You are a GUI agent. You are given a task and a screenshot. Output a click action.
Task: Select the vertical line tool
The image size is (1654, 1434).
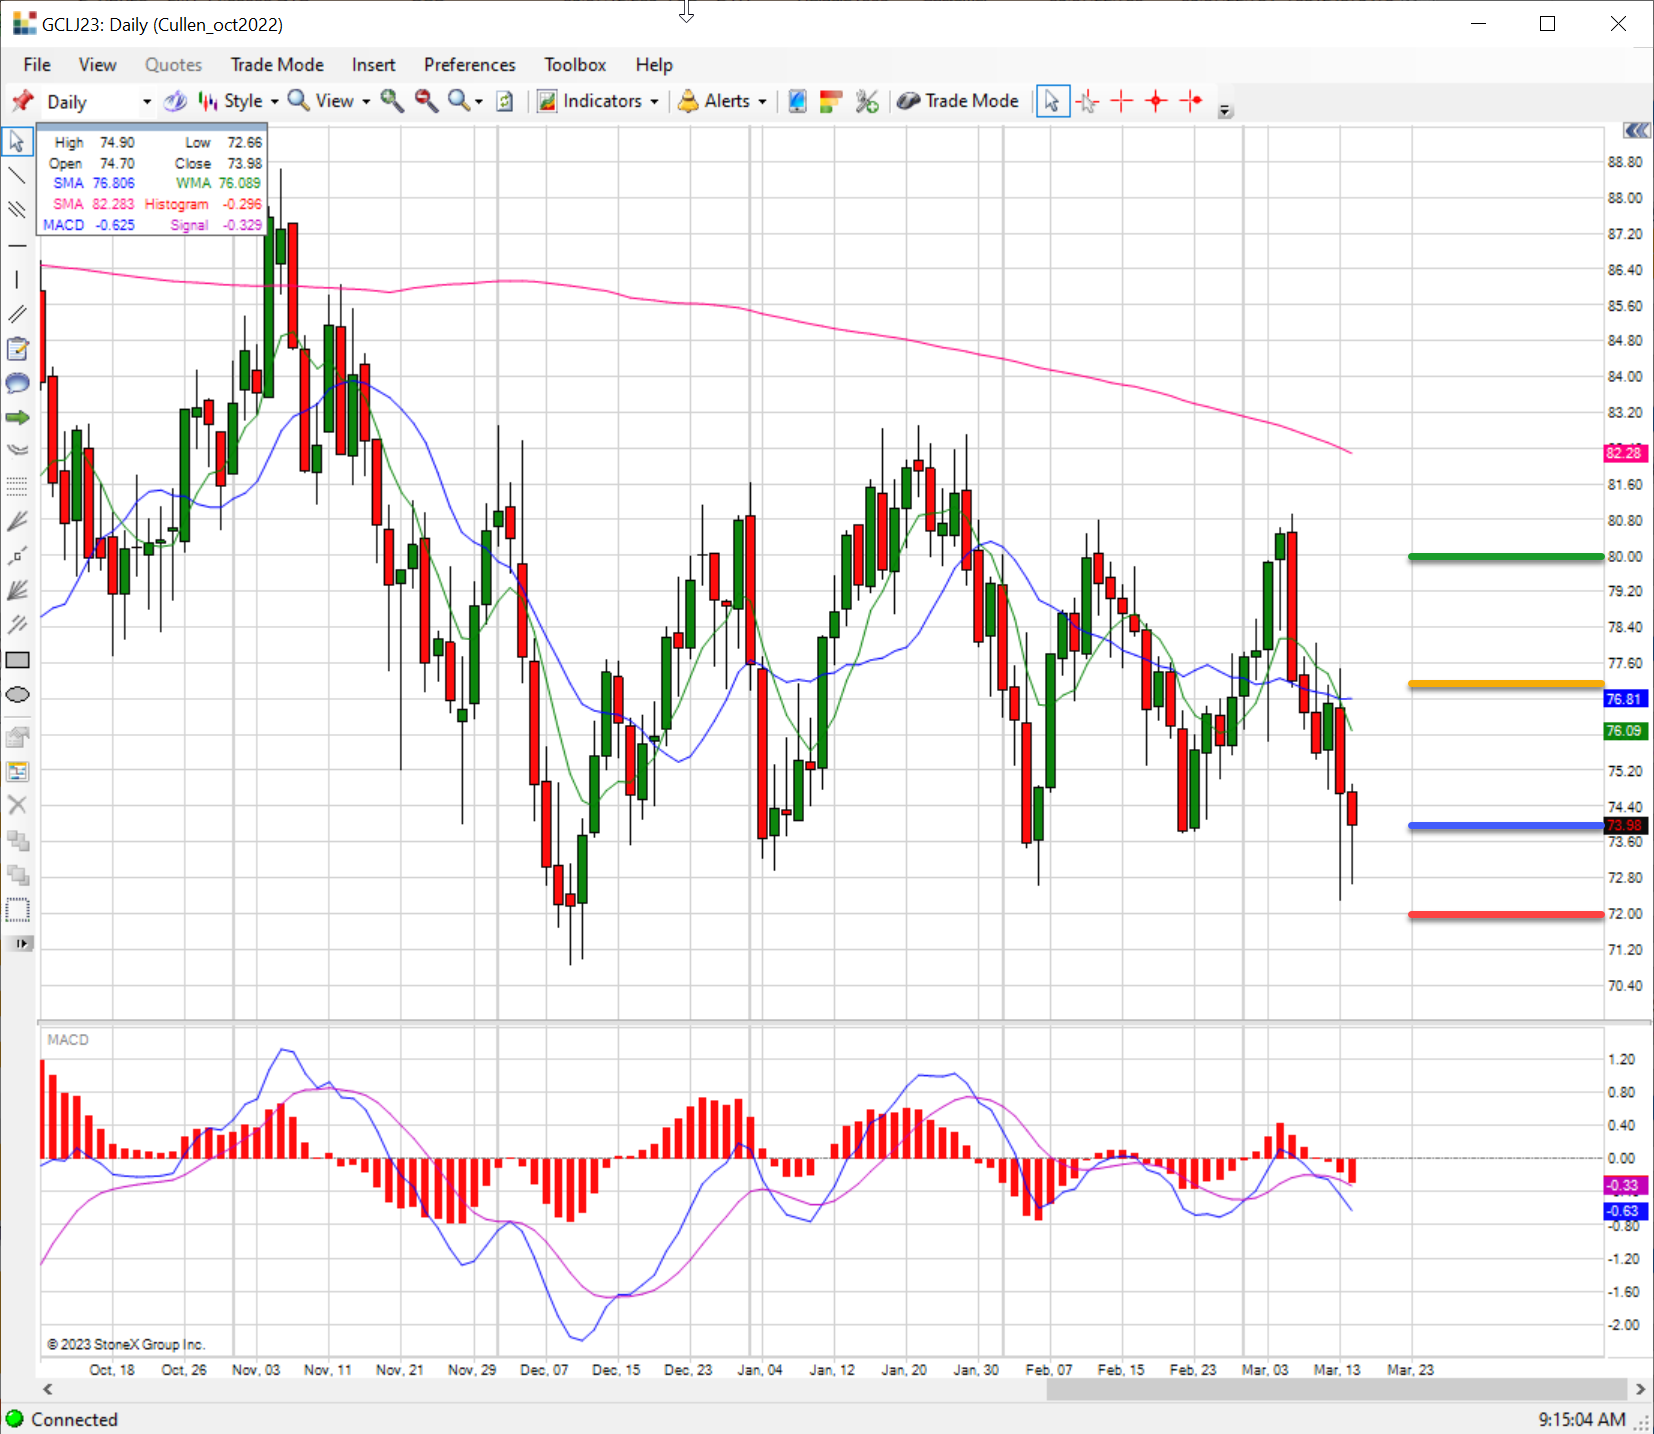click(17, 280)
